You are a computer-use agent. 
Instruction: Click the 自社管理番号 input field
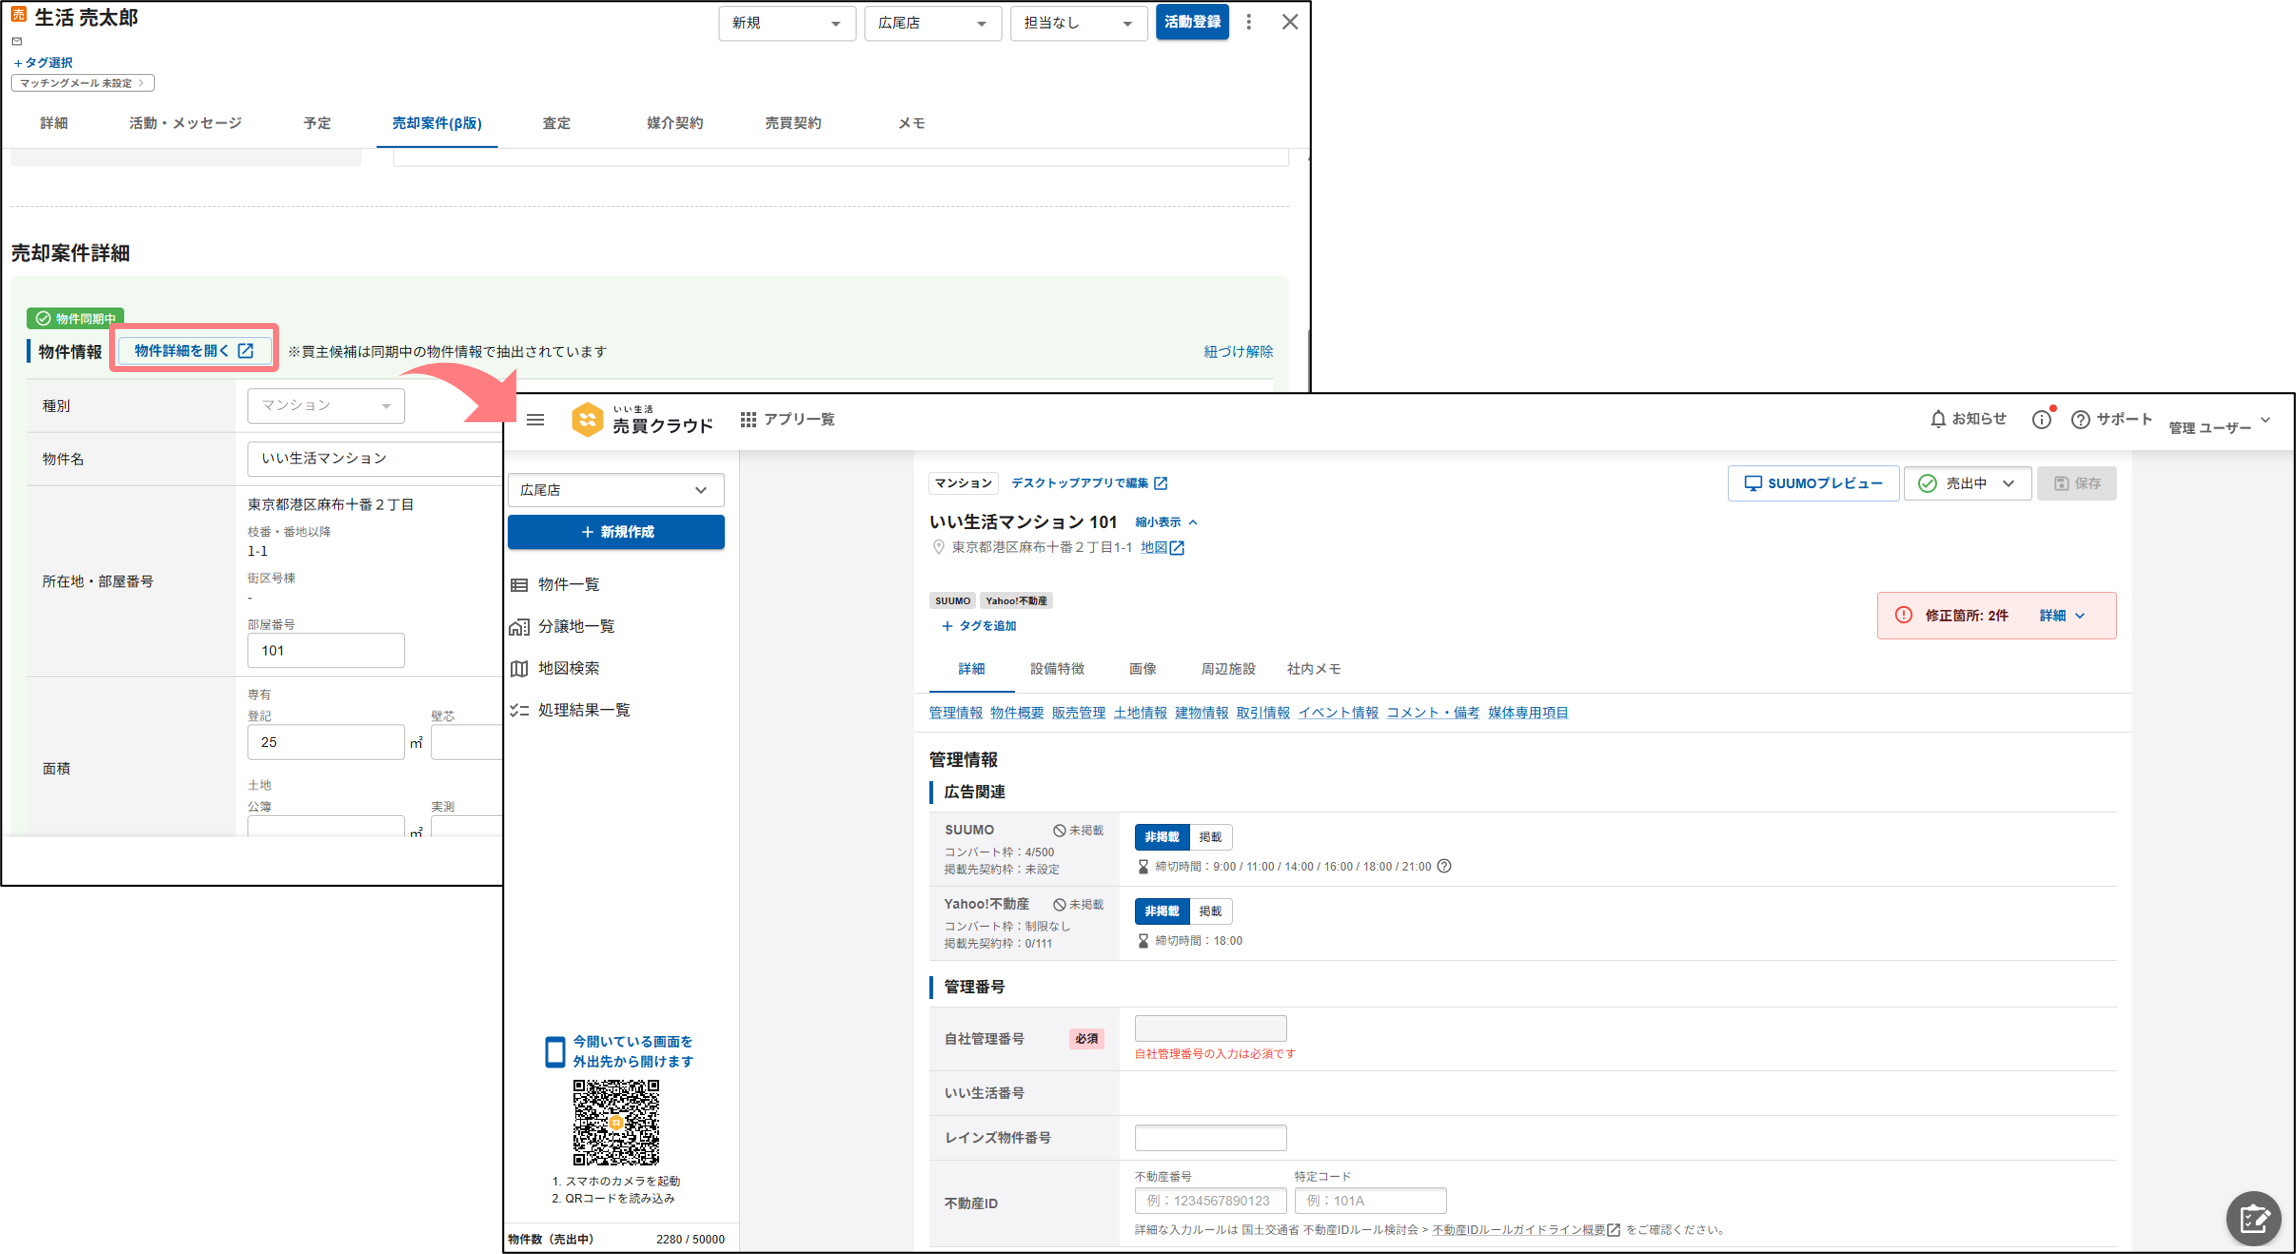coord(1210,1029)
